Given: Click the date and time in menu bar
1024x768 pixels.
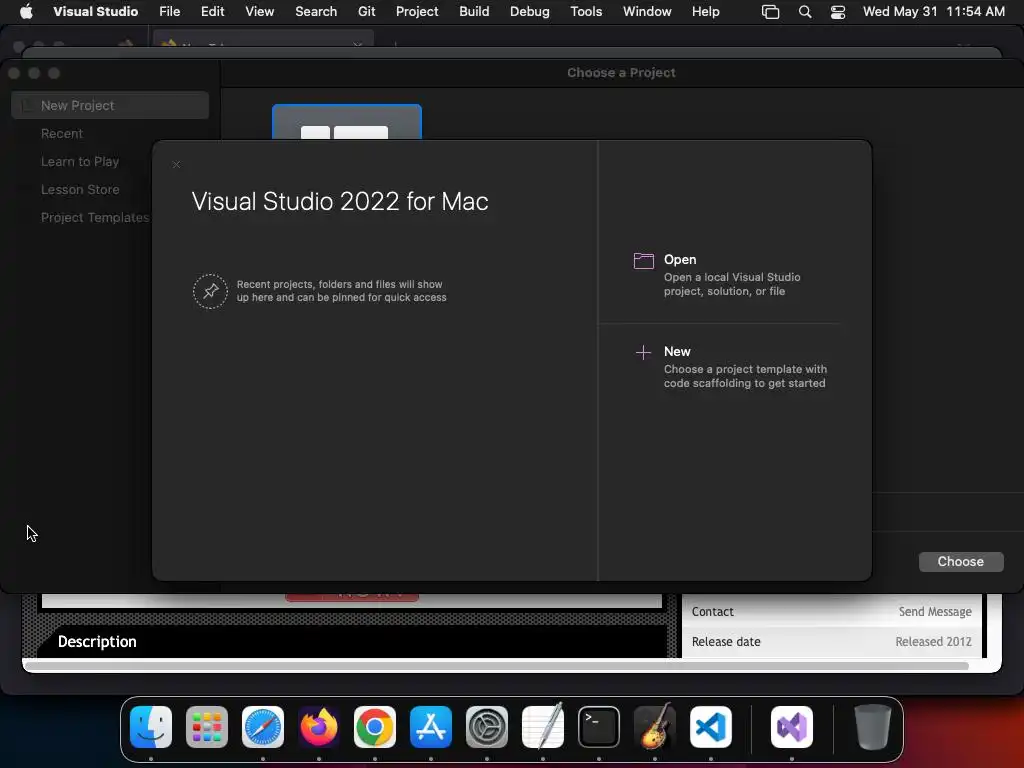Looking at the screenshot, I should point(934,11).
